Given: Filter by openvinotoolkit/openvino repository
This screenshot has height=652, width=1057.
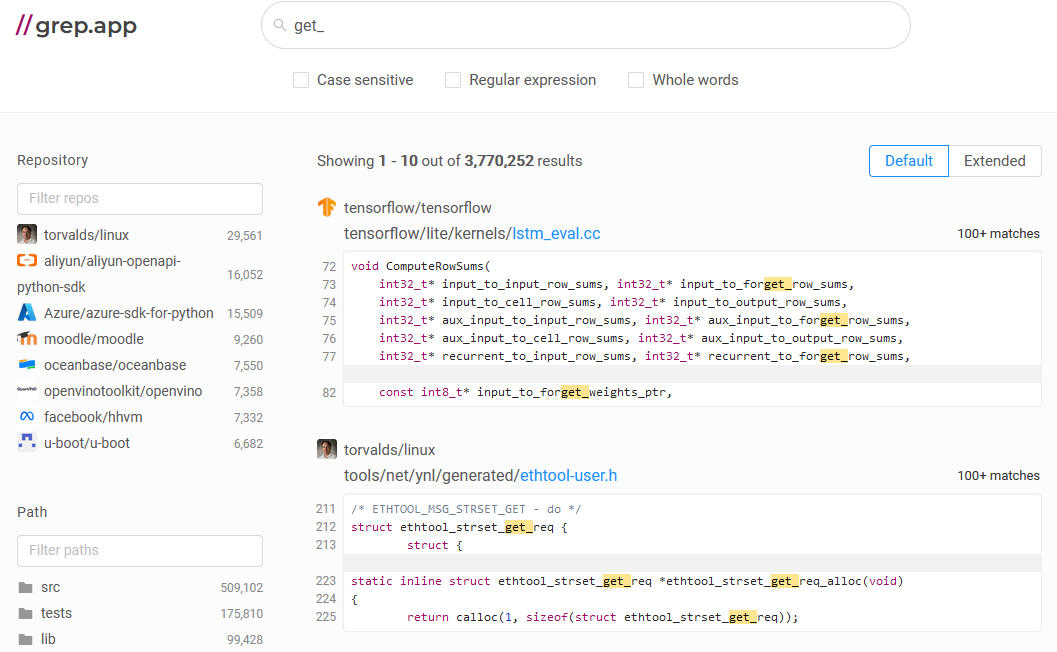Looking at the screenshot, I should (x=123, y=392).
